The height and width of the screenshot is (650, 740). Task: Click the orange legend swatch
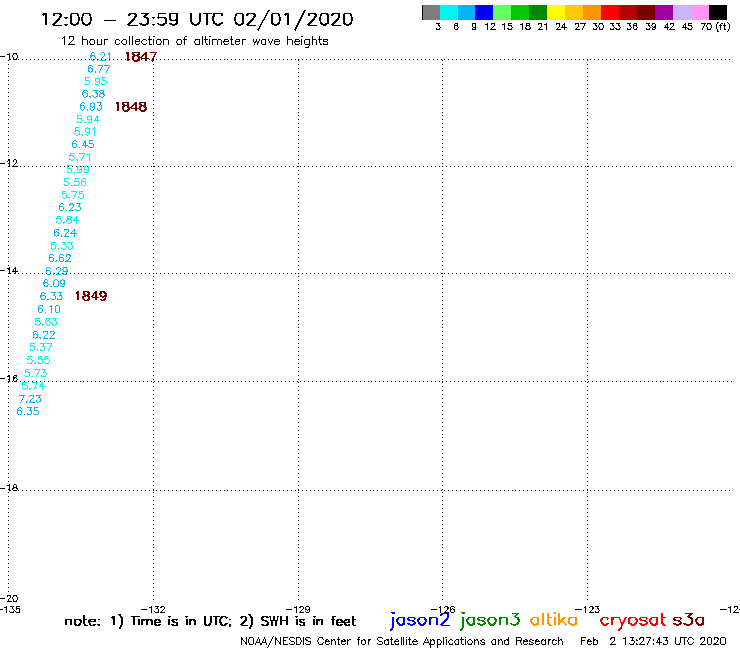pyautogui.click(x=592, y=12)
